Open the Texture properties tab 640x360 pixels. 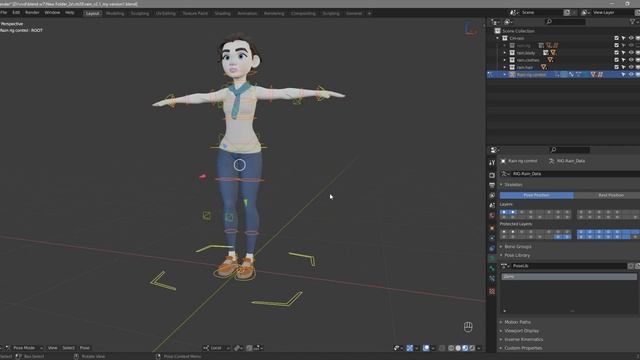[492, 291]
